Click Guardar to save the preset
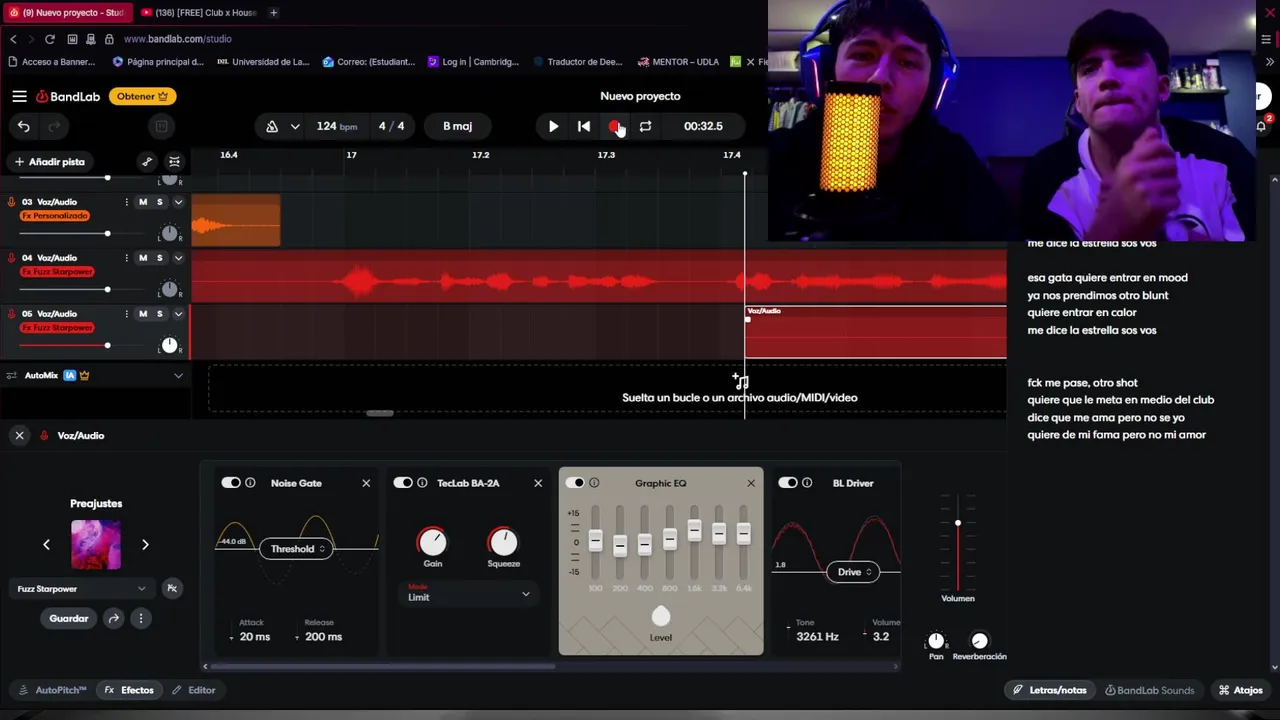 tap(69, 618)
